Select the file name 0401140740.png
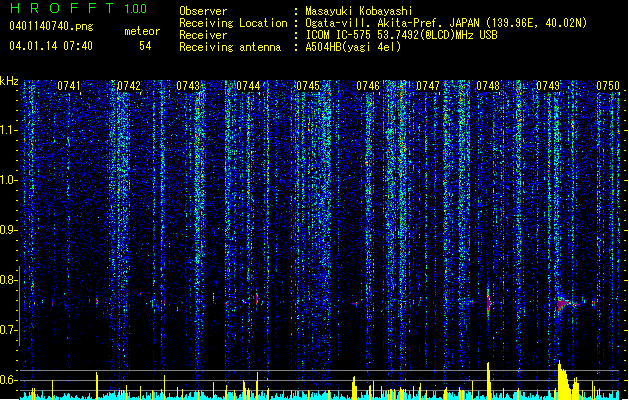Screen dimensions: 629x400 51,26
